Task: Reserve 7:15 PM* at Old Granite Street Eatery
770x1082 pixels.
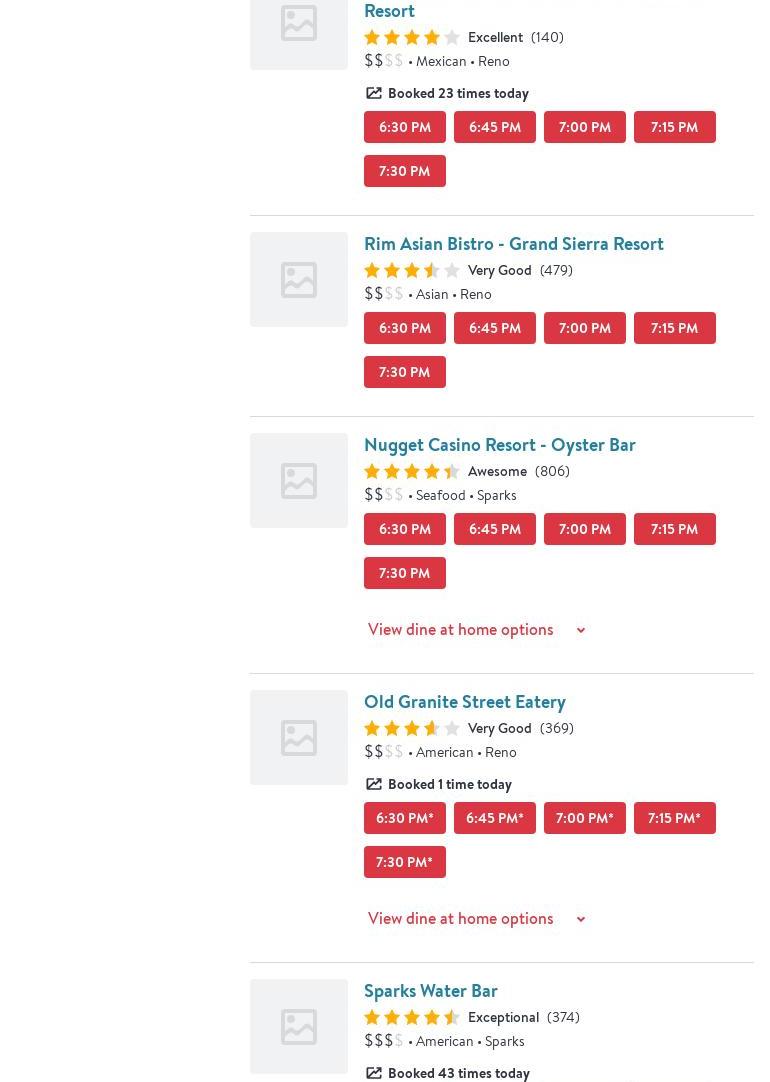Action: pyautogui.click(x=674, y=818)
